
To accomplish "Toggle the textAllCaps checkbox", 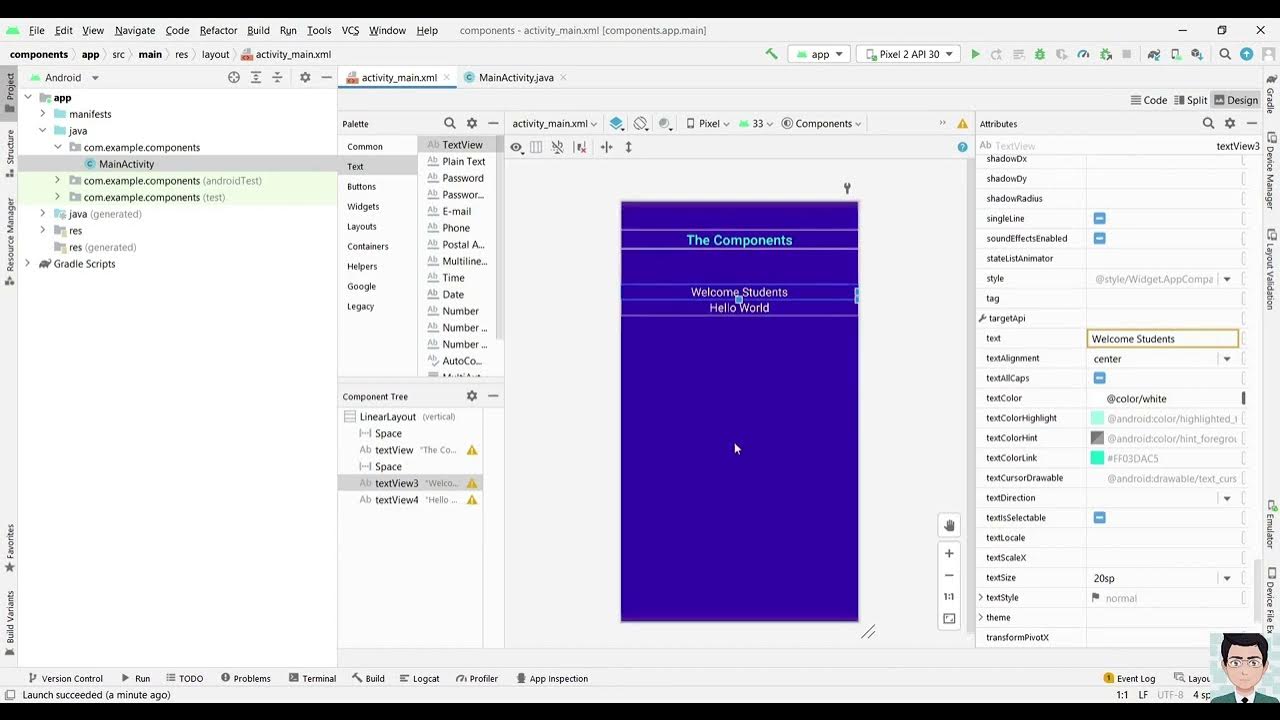I will tap(1099, 378).
